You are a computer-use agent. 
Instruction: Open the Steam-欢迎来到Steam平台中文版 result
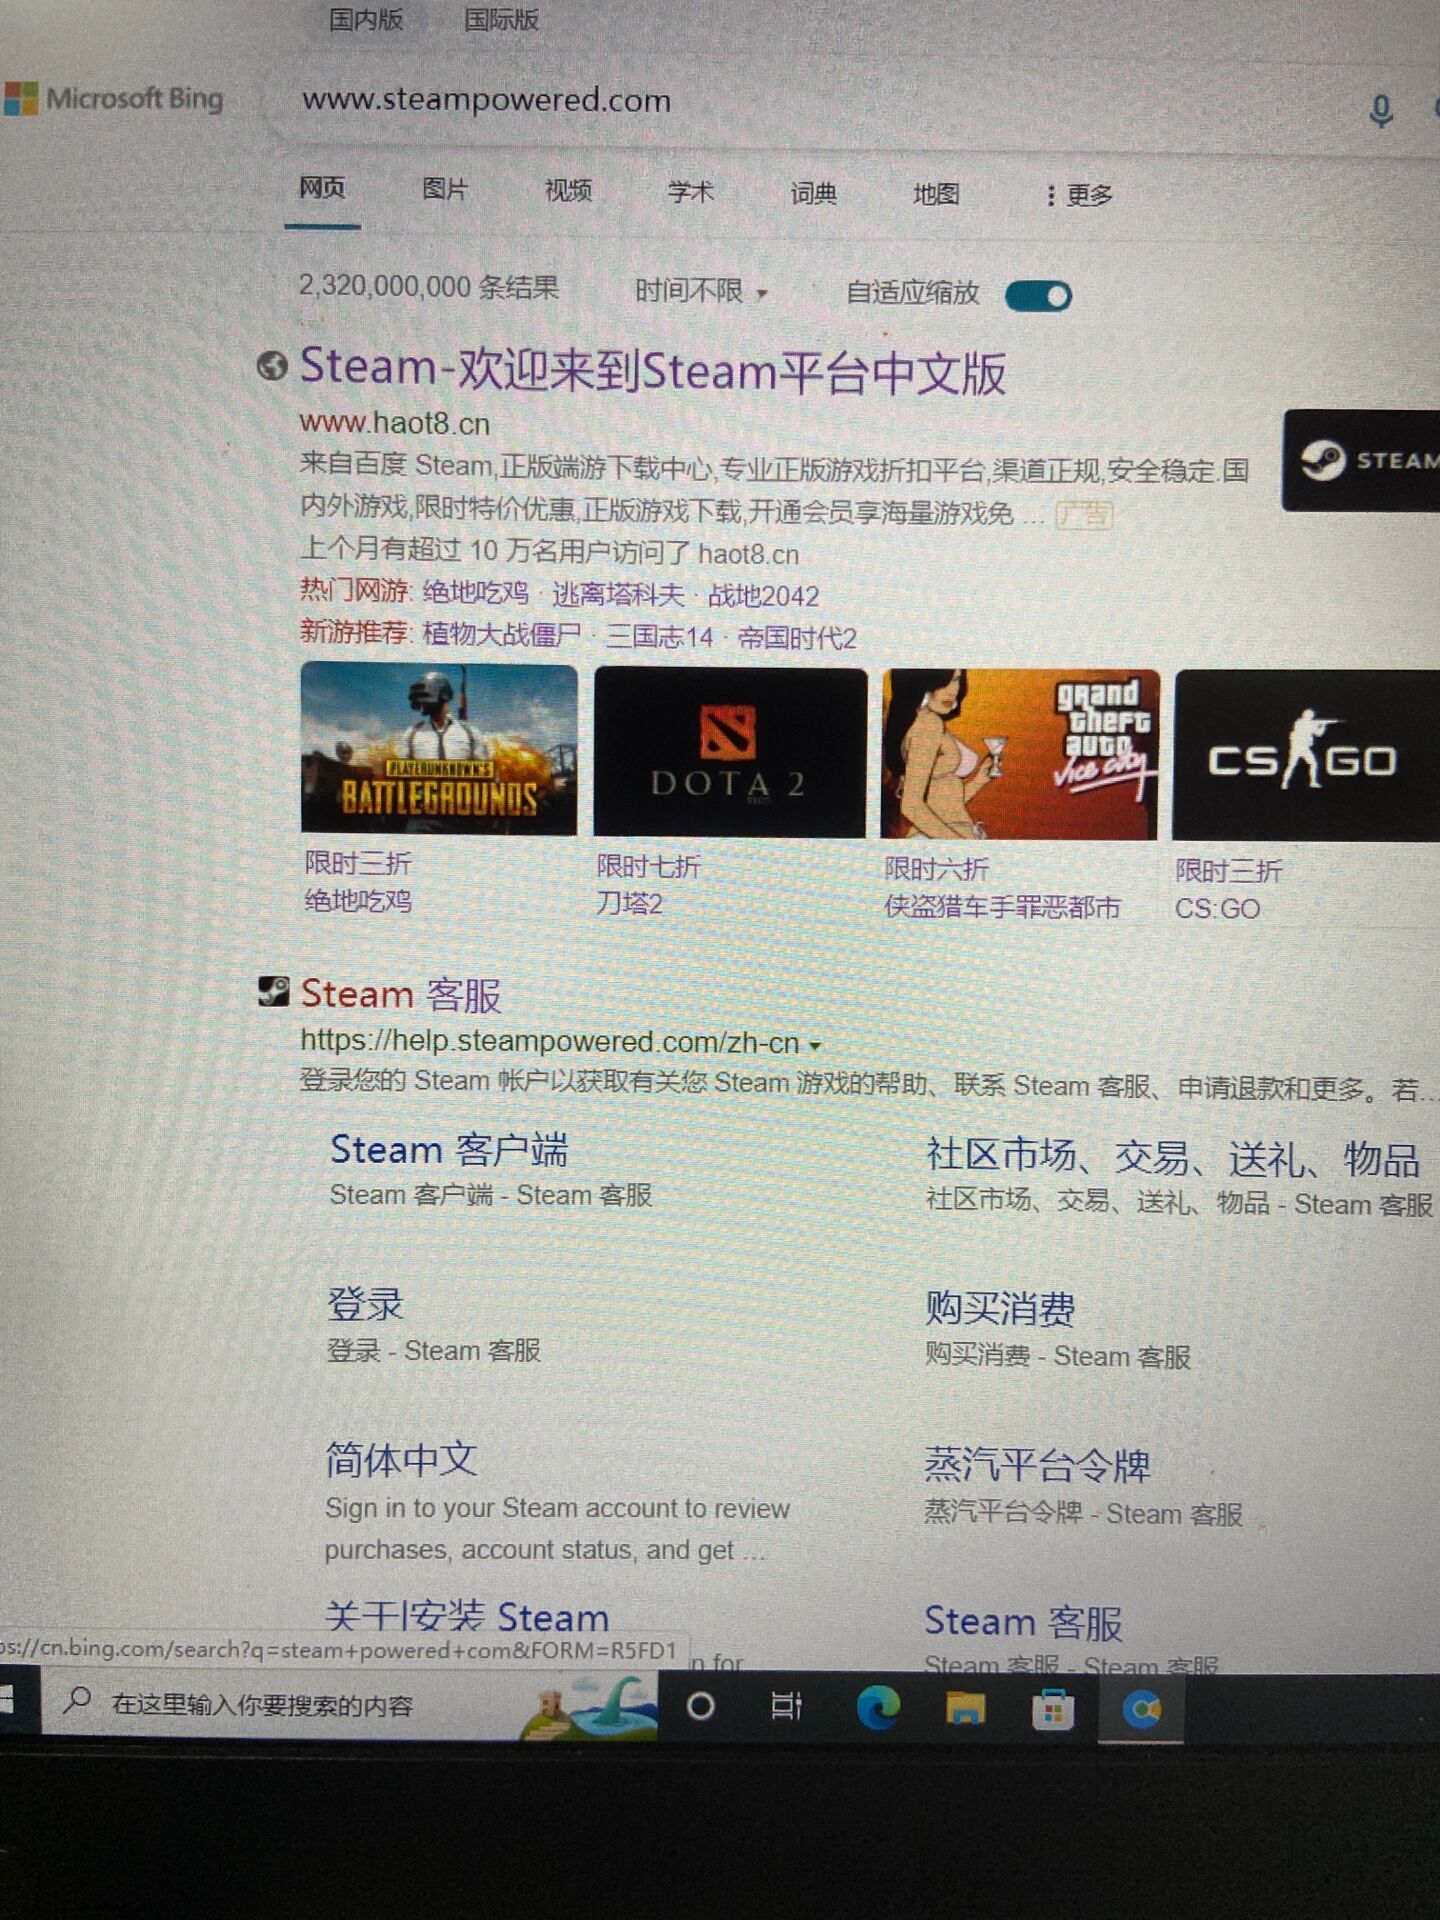653,370
